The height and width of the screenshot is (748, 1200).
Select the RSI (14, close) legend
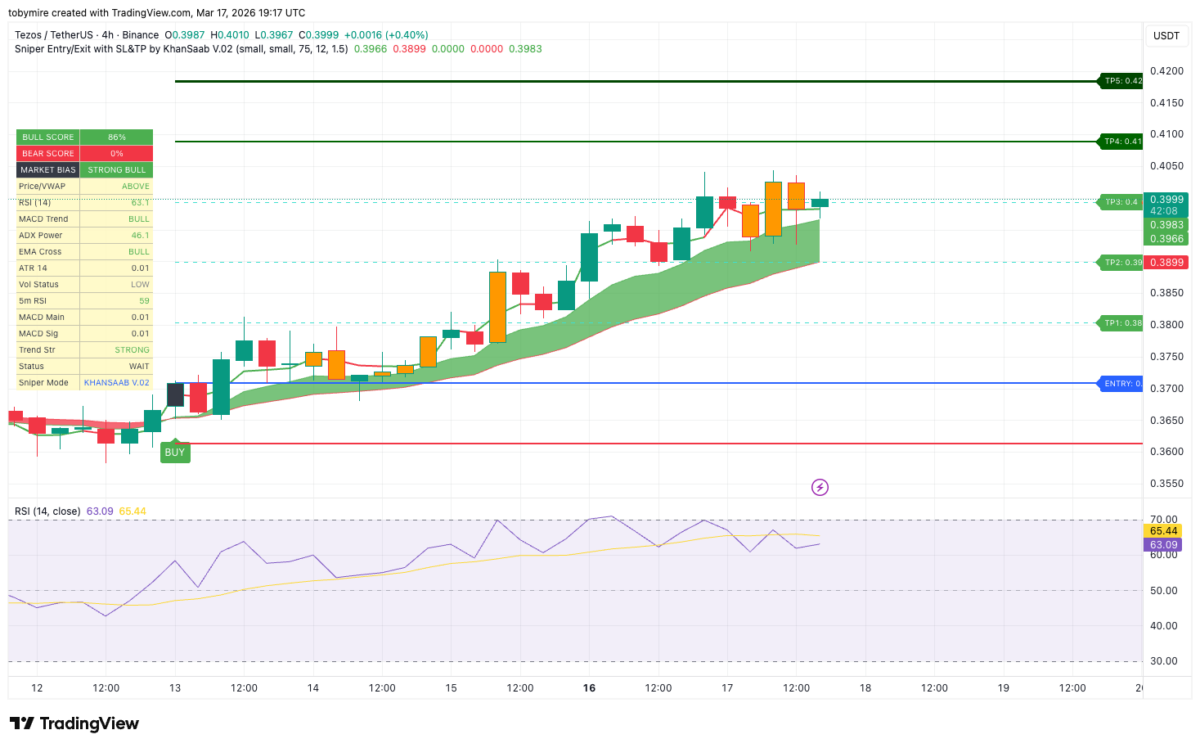48,511
